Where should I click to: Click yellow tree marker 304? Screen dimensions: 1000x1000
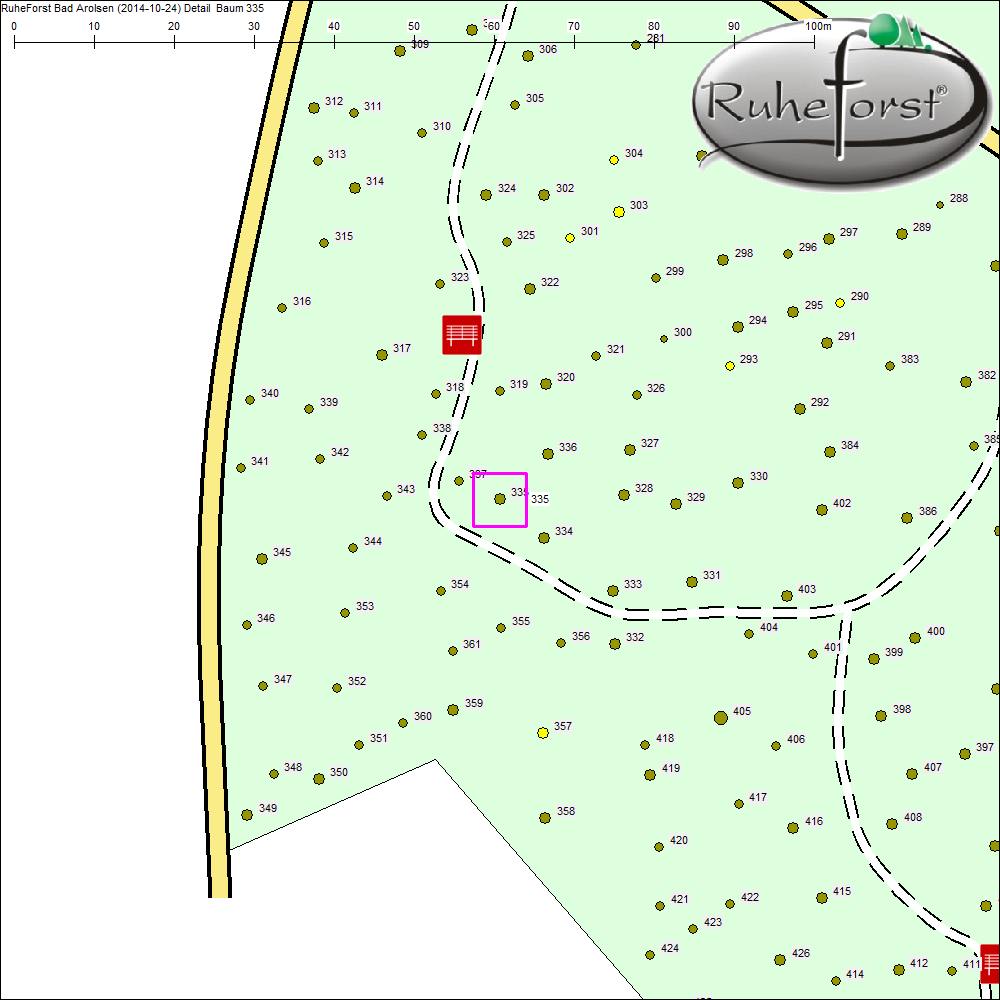(x=614, y=160)
